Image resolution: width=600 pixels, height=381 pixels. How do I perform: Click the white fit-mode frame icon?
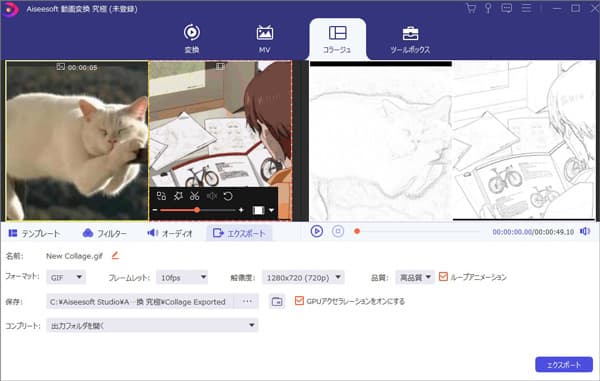(x=258, y=210)
